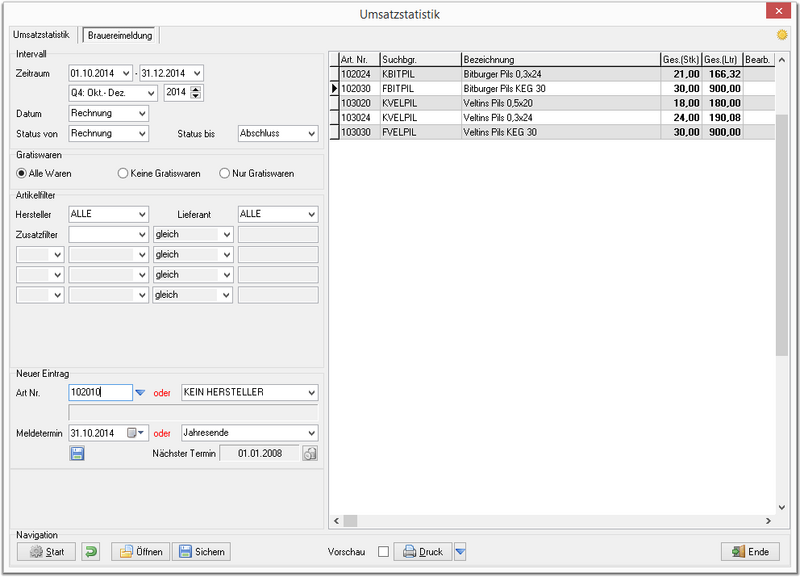Screen dimensions: 800x577
Task: Click the yellow sun icon at top right
Action: click(x=782, y=35)
